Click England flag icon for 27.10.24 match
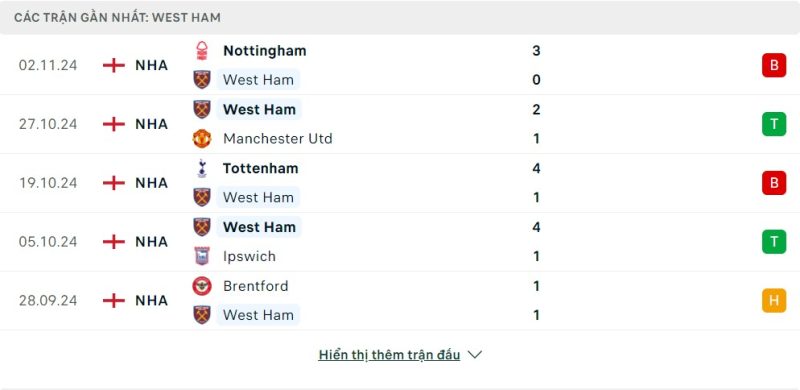Screen dimensions: 800x390 coord(114,124)
